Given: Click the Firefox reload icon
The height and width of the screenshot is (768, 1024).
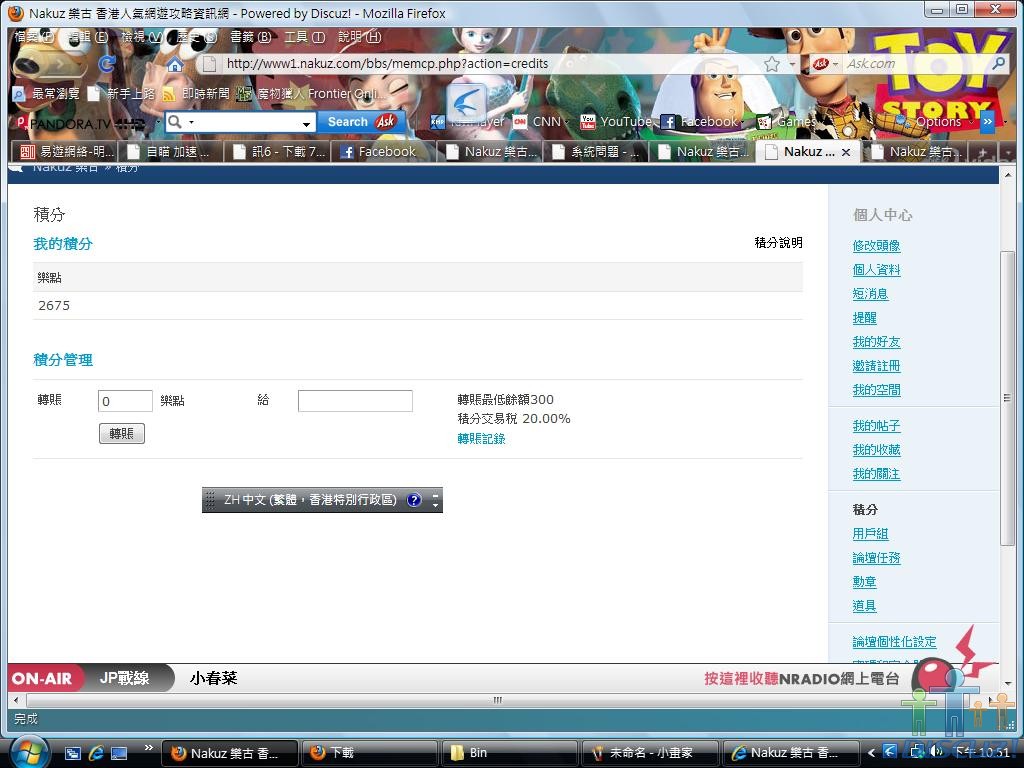Looking at the screenshot, I should pyautogui.click(x=107, y=64).
